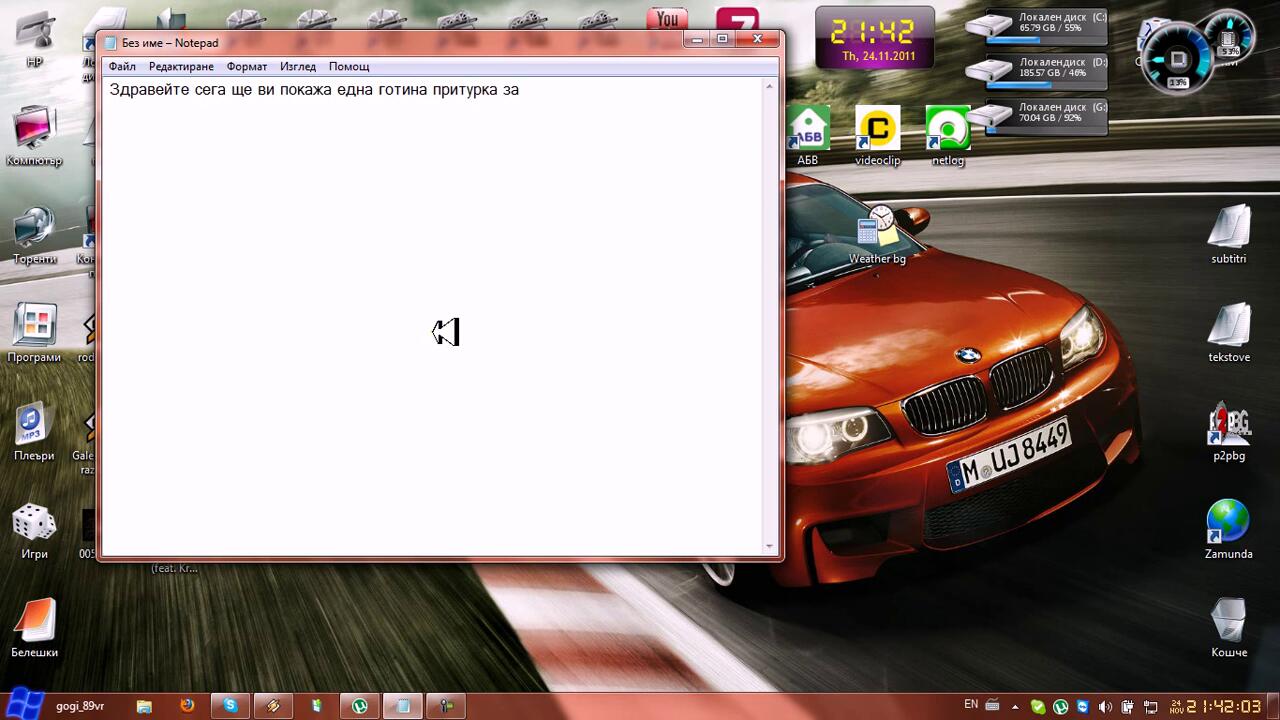Open the Игри dice icon
The height and width of the screenshot is (720, 1280).
click(x=34, y=523)
